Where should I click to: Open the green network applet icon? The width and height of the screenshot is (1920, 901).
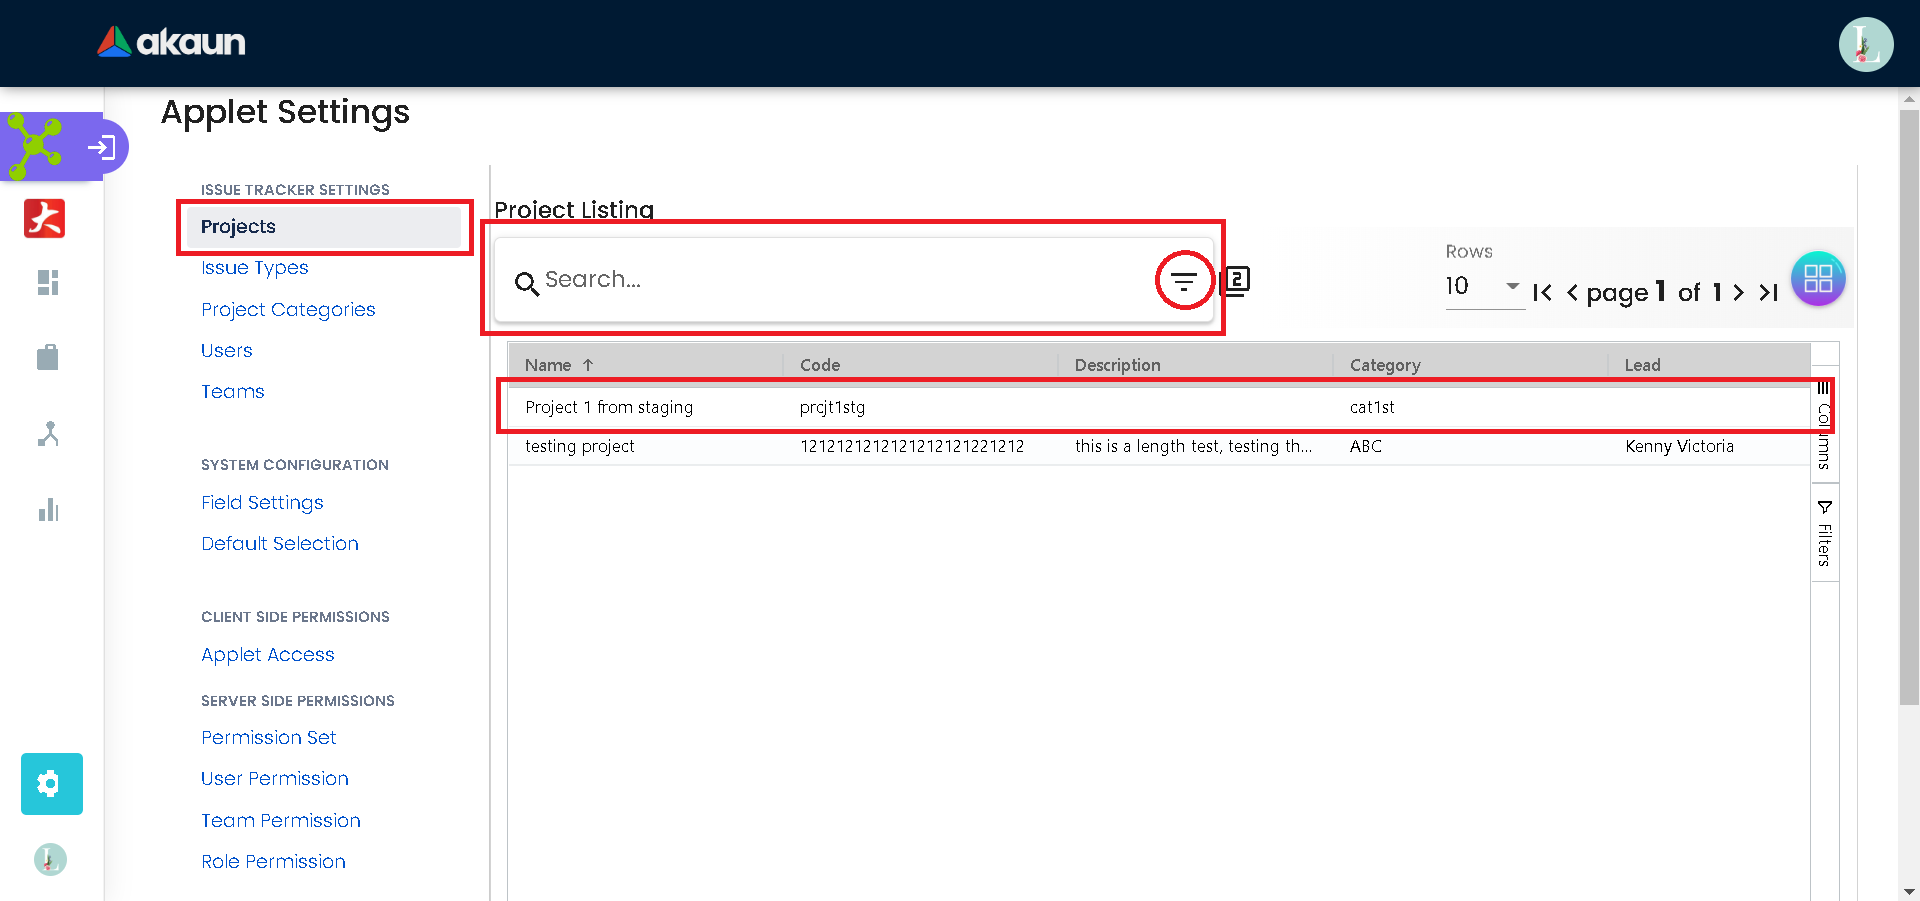pyautogui.click(x=34, y=146)
